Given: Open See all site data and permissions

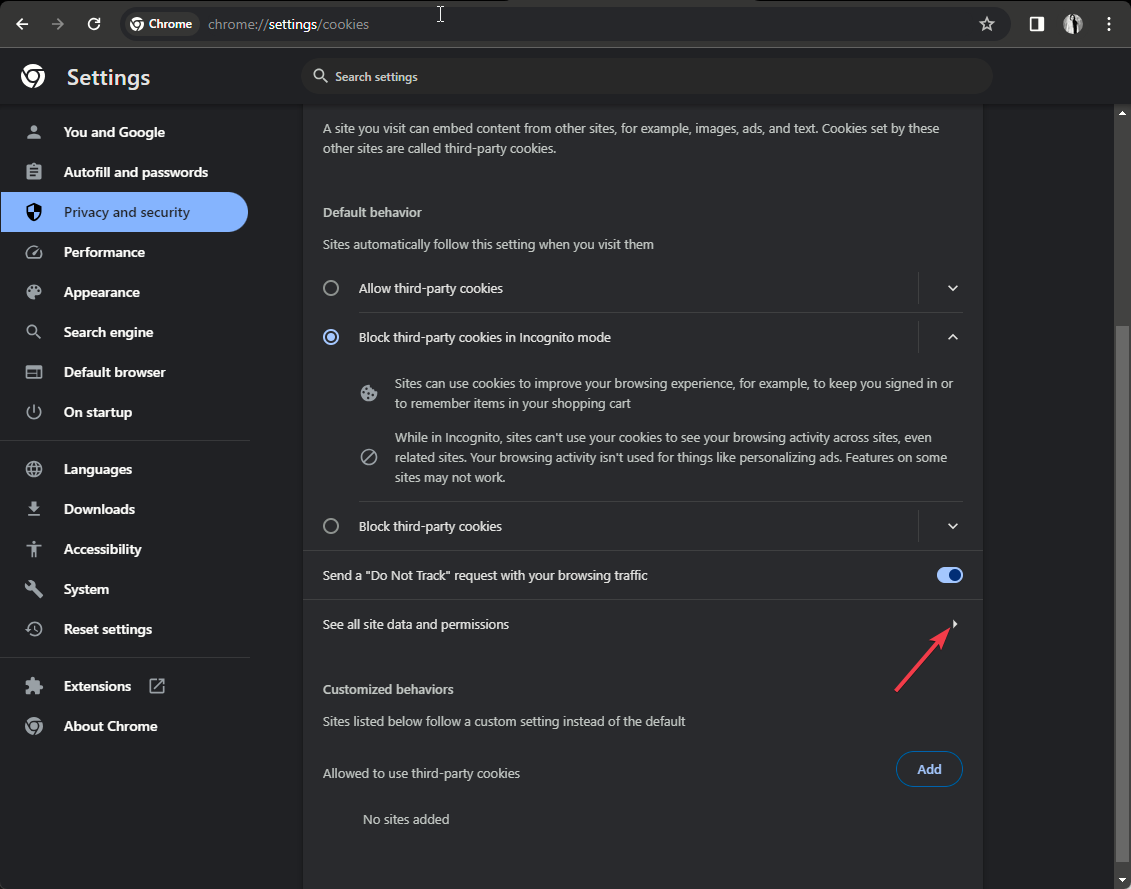Looking at the screenshot, I should [x=642, y=624].
